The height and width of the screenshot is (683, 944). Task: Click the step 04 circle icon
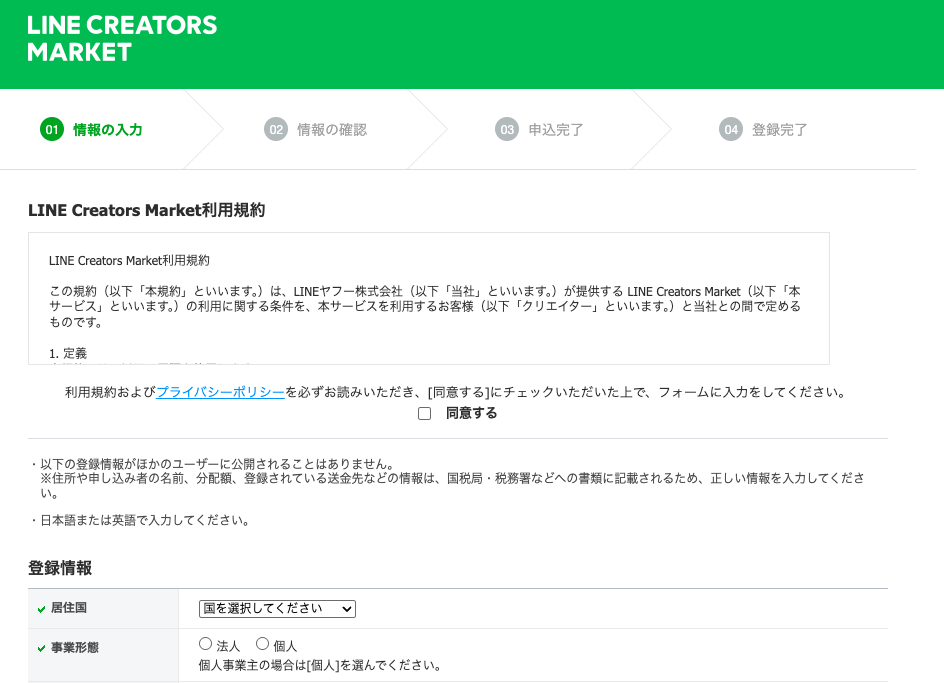(731, 129)
